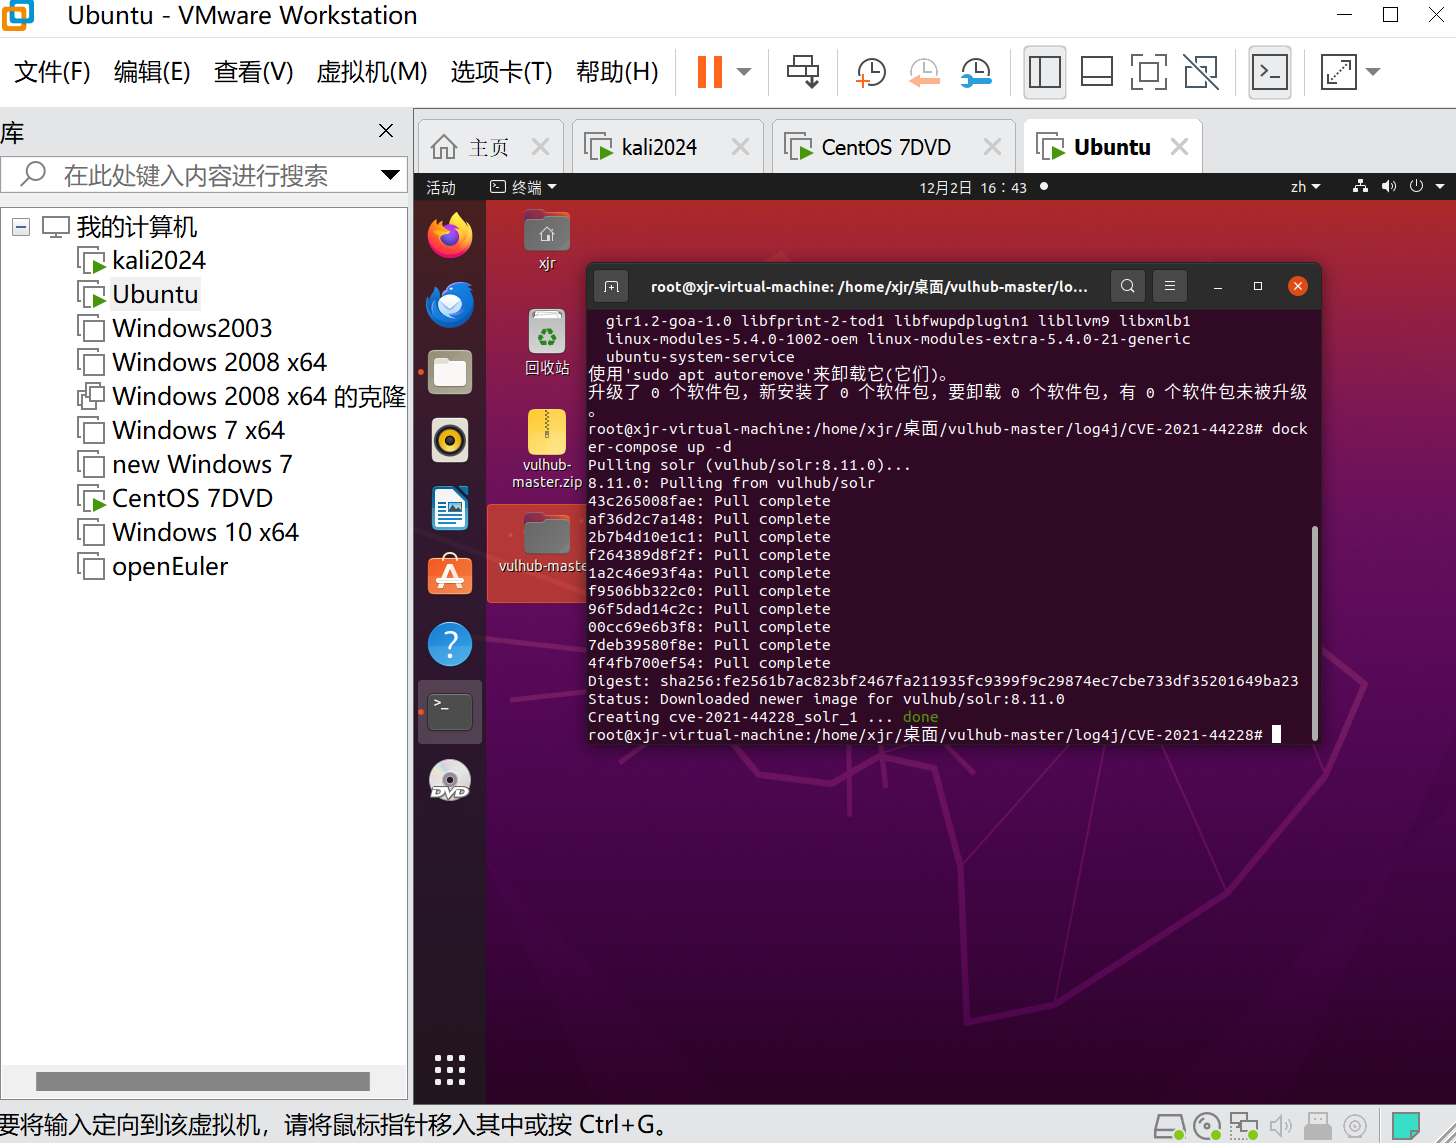Open the Help icon in the dock
Screen dimensions: 1456x1143
(450, 644)
